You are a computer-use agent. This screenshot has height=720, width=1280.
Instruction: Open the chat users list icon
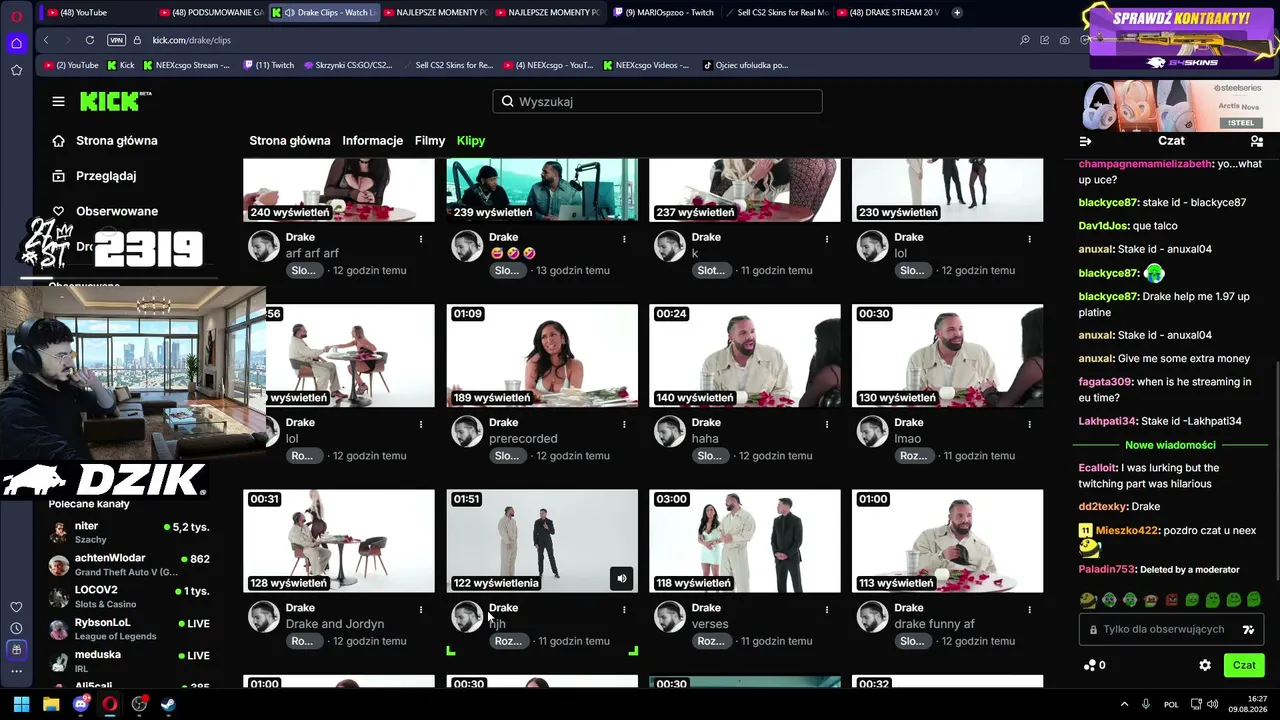point(1257,141)
